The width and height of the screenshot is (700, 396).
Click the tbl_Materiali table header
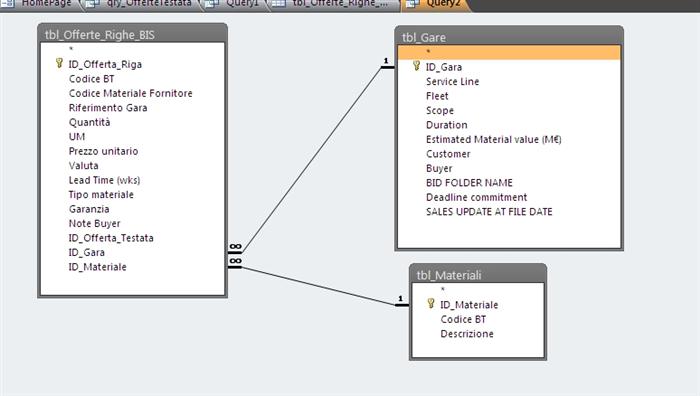[x=478, y=275]
